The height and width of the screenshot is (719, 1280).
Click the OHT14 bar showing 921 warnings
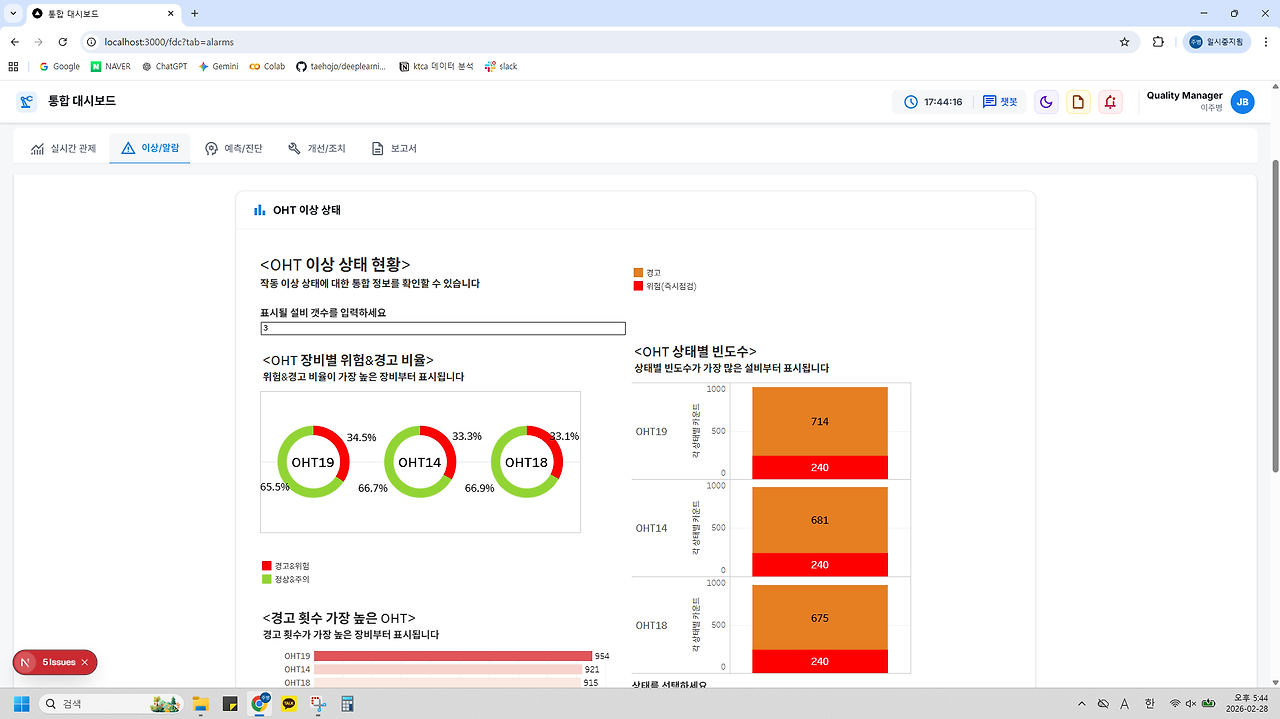[449, 669]
